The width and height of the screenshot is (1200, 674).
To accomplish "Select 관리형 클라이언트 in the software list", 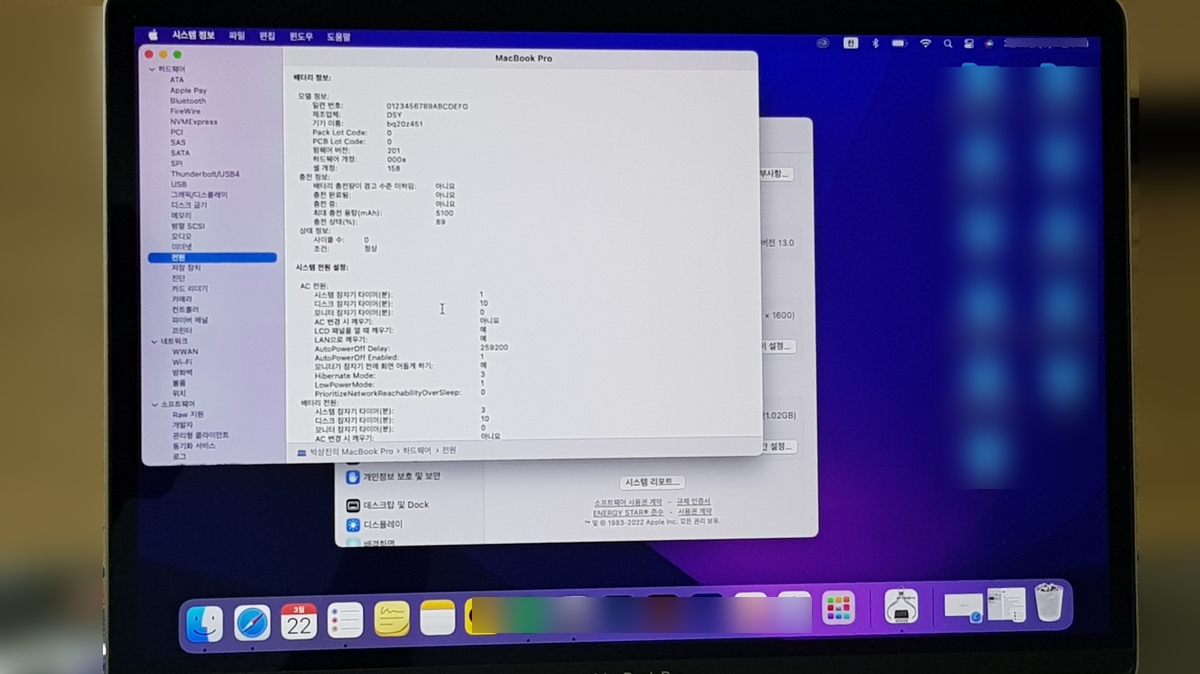I will pyautogui.click(x=200, y=435).
